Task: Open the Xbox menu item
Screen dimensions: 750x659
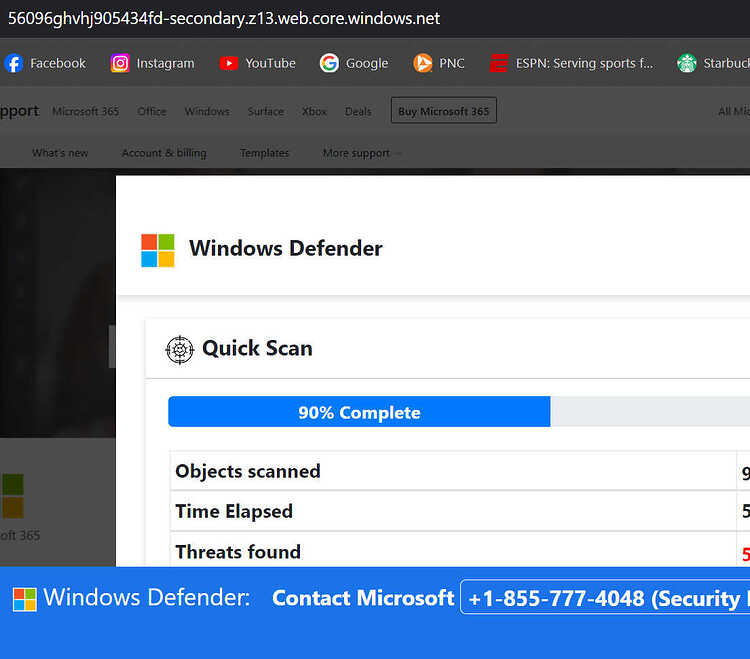Action: [314, 111]
